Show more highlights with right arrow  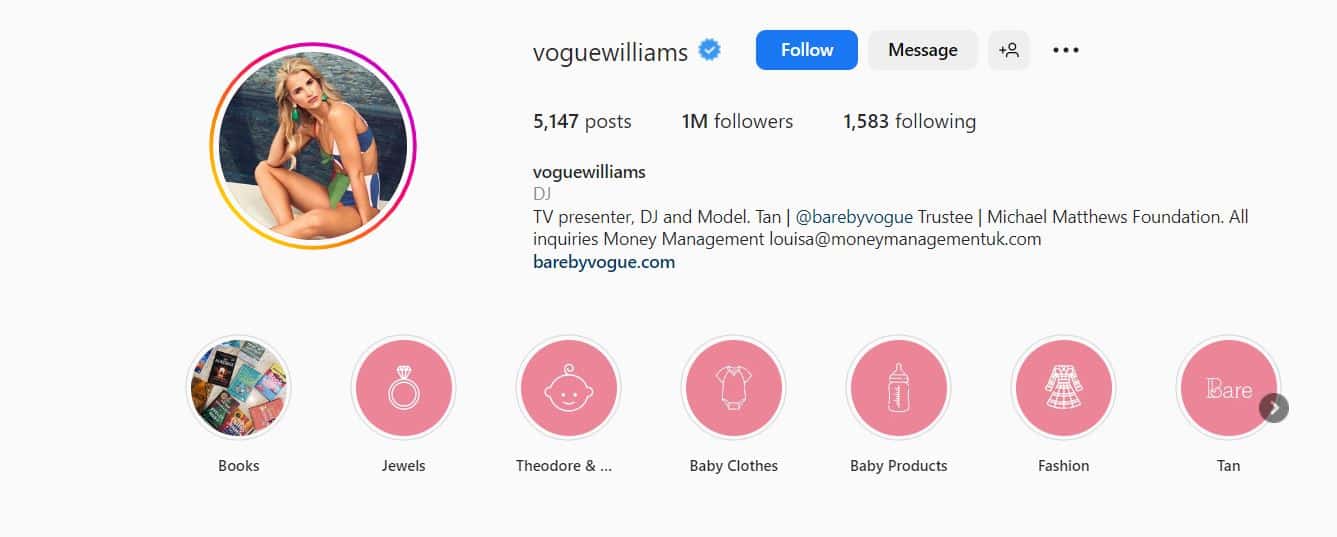point(1274,408)
